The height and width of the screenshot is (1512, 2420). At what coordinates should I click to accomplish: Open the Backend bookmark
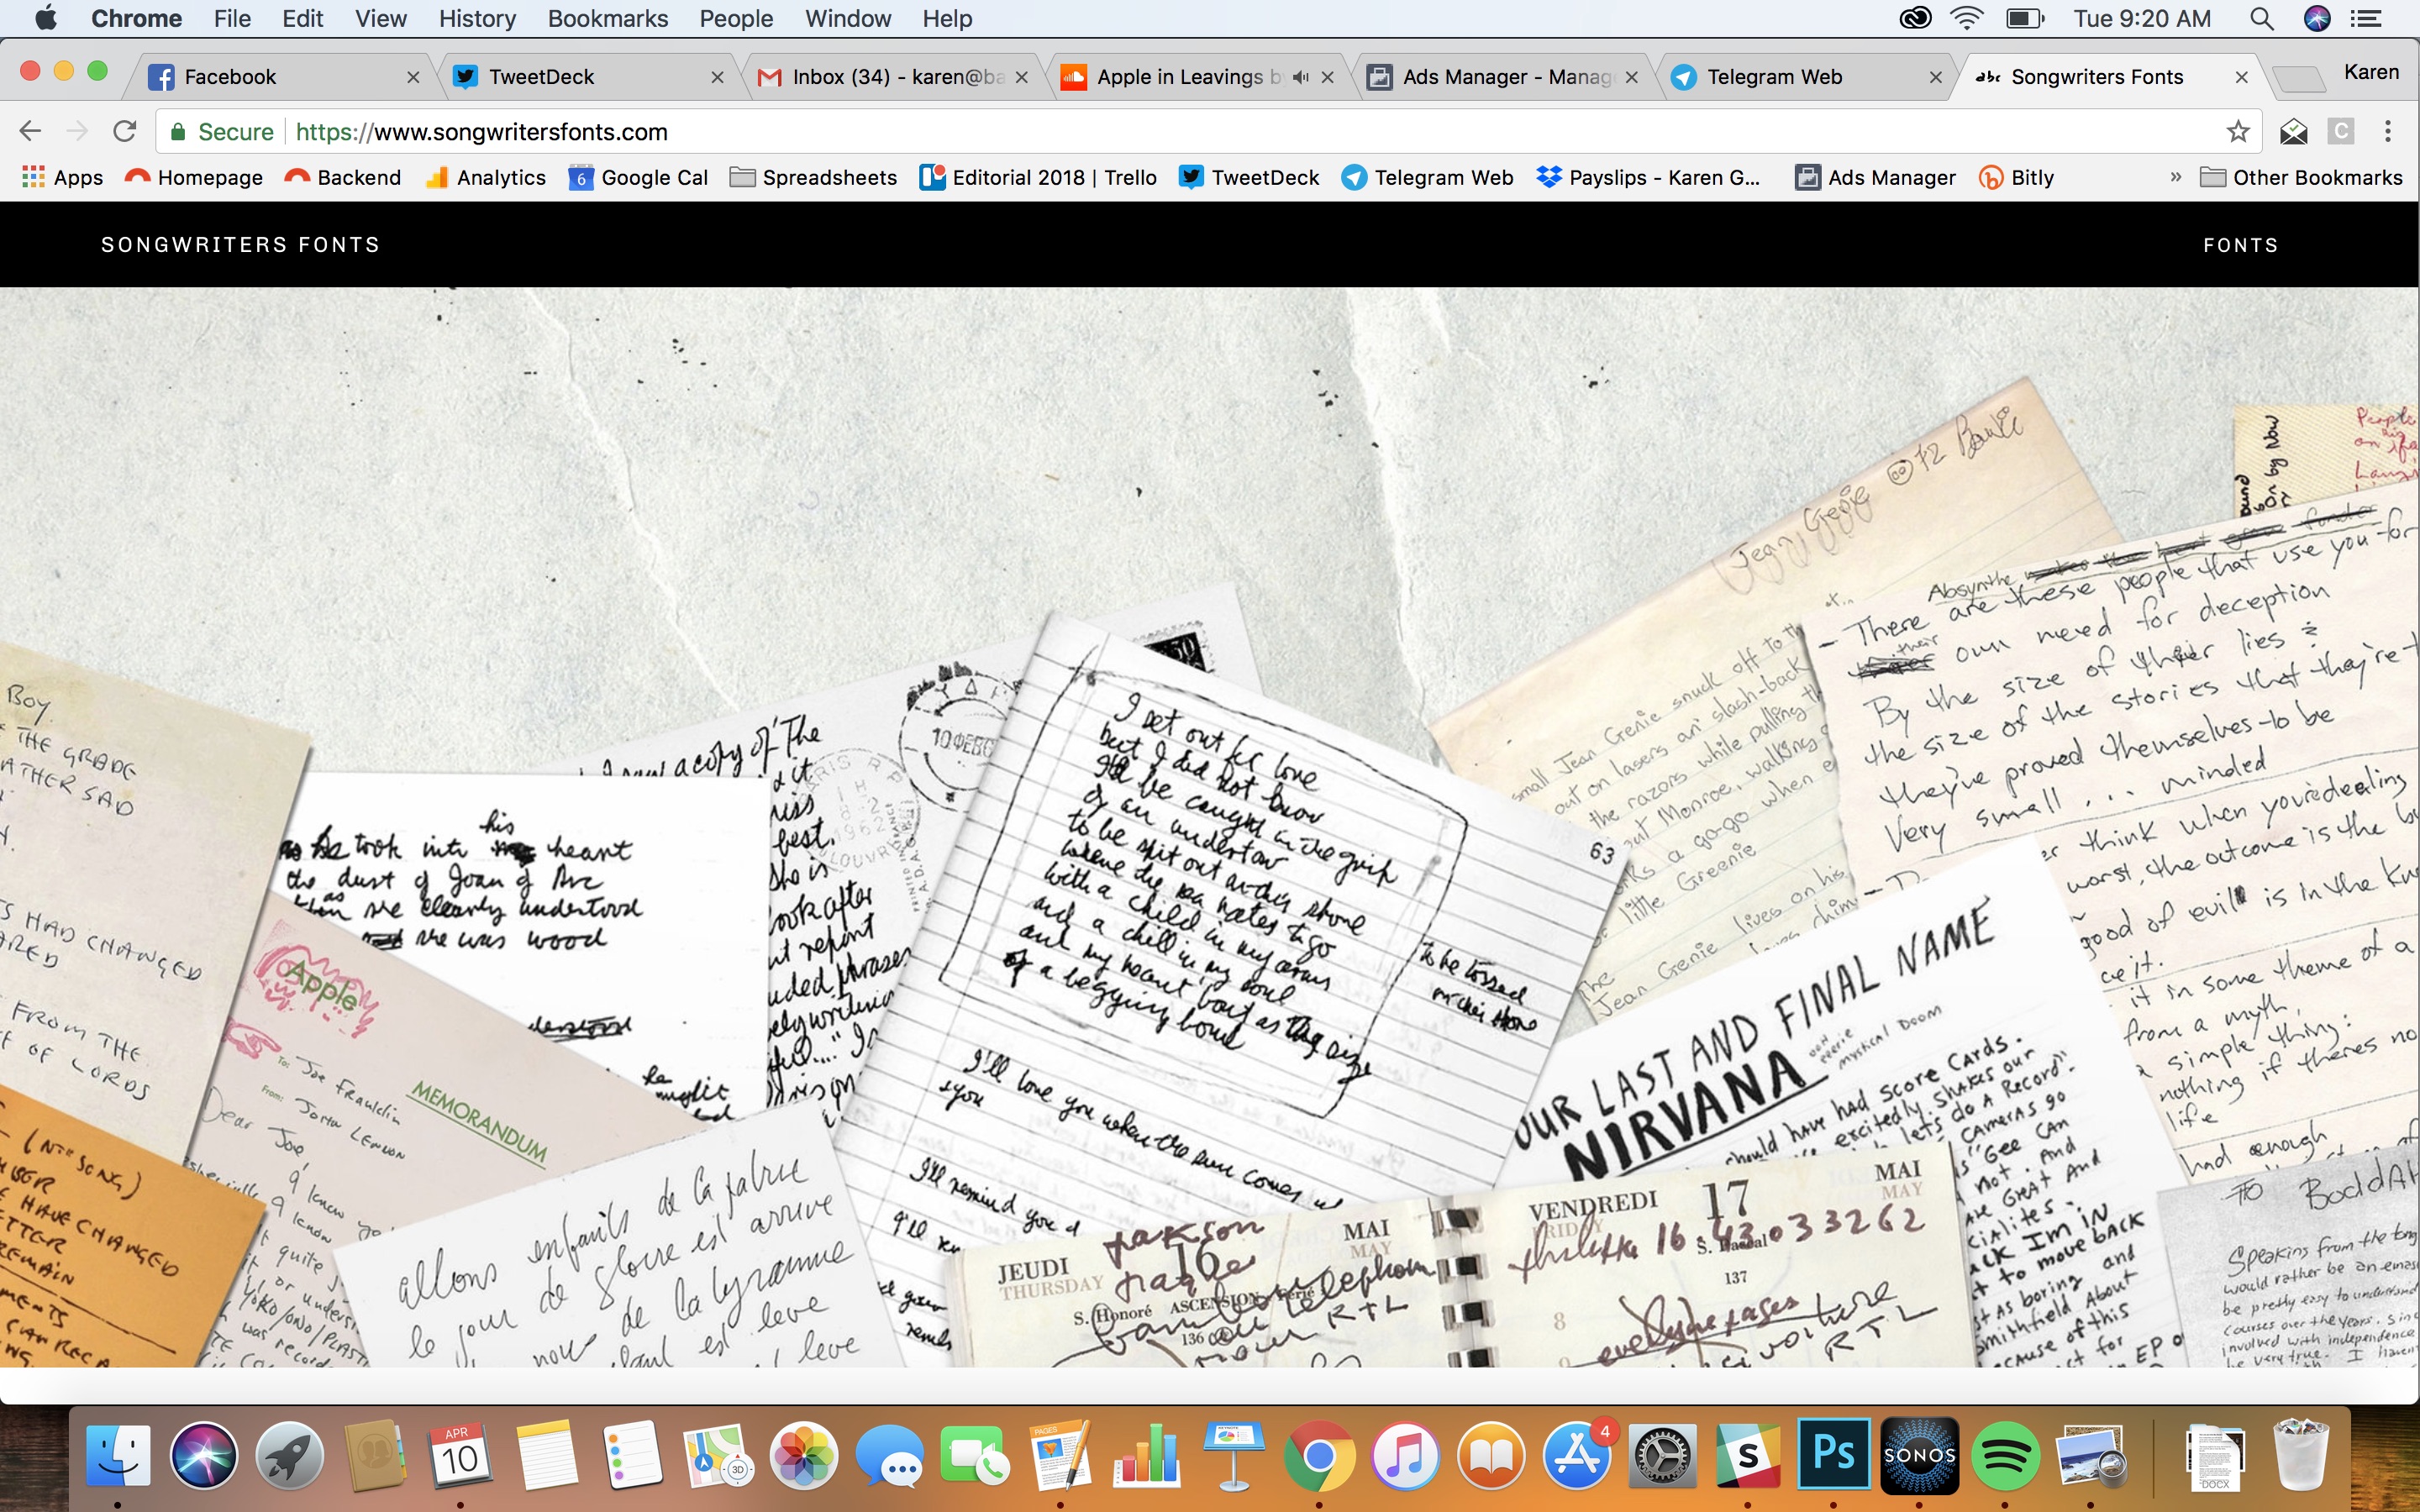[343, 177]
